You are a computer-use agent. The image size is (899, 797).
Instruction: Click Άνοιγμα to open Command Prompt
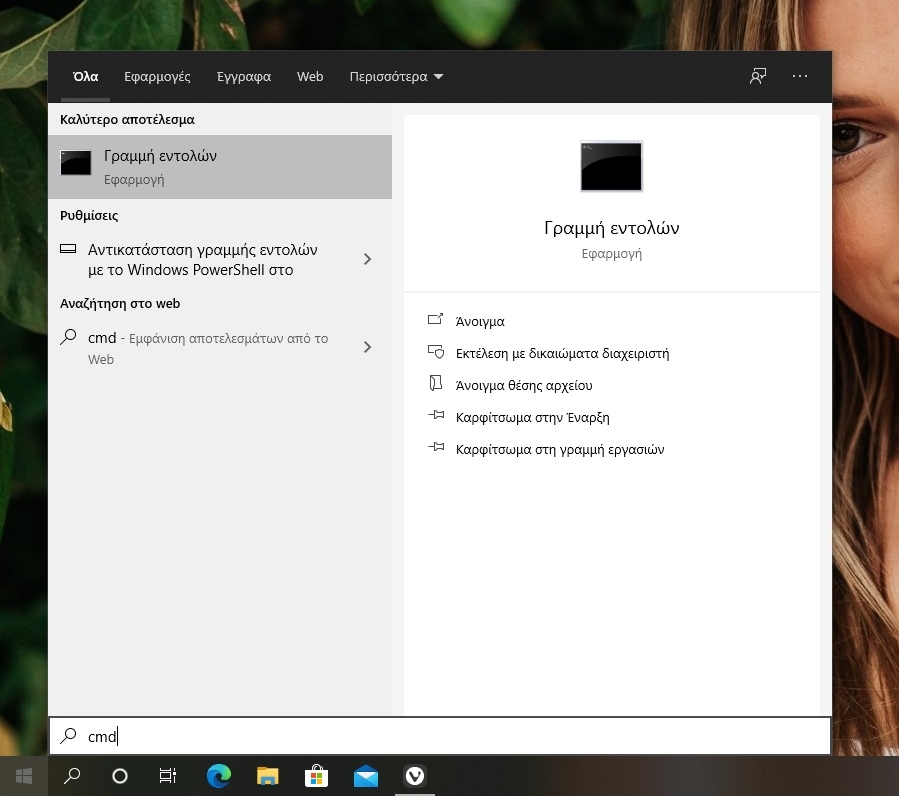[x=480, y=321]
